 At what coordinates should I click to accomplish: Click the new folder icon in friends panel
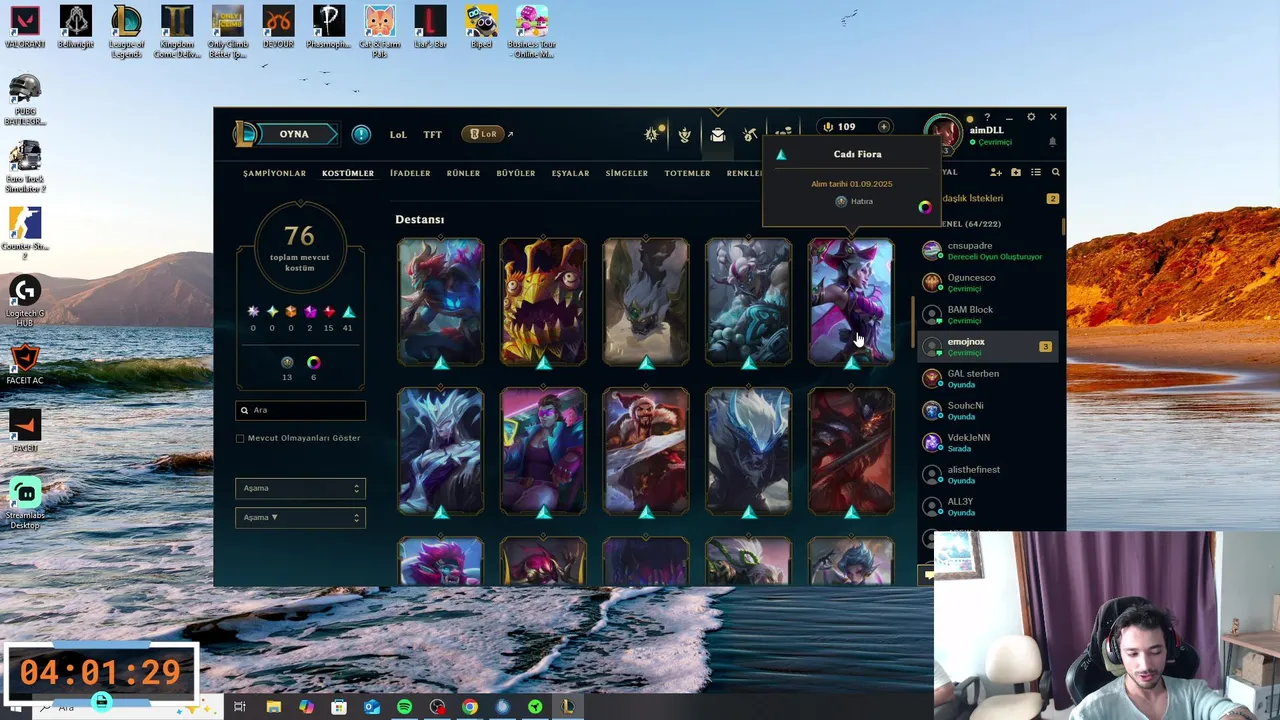tap(1016, 172)
